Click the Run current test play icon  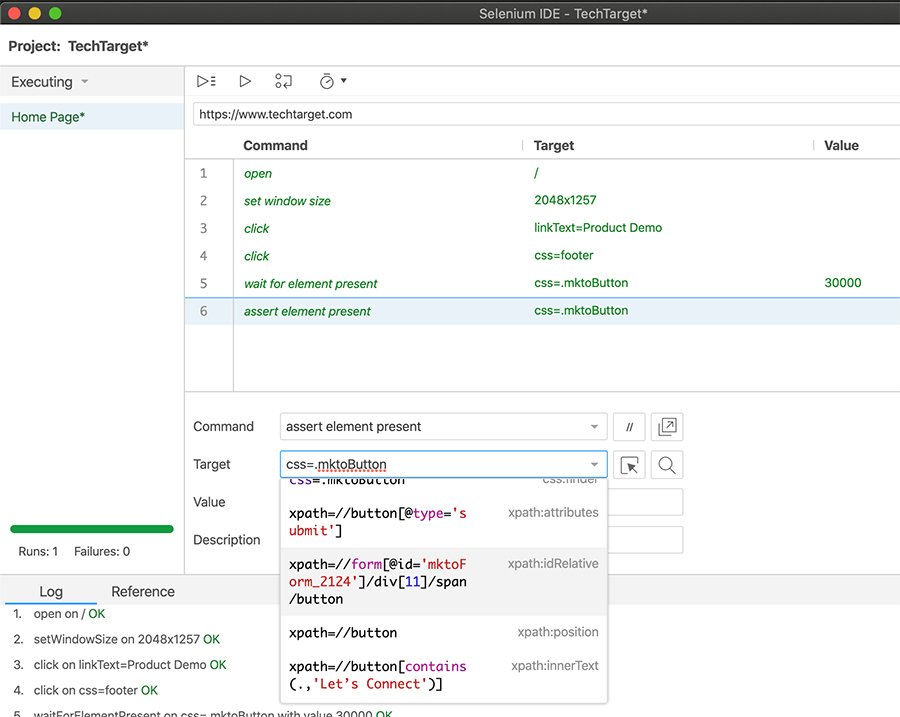click(245, 81)
